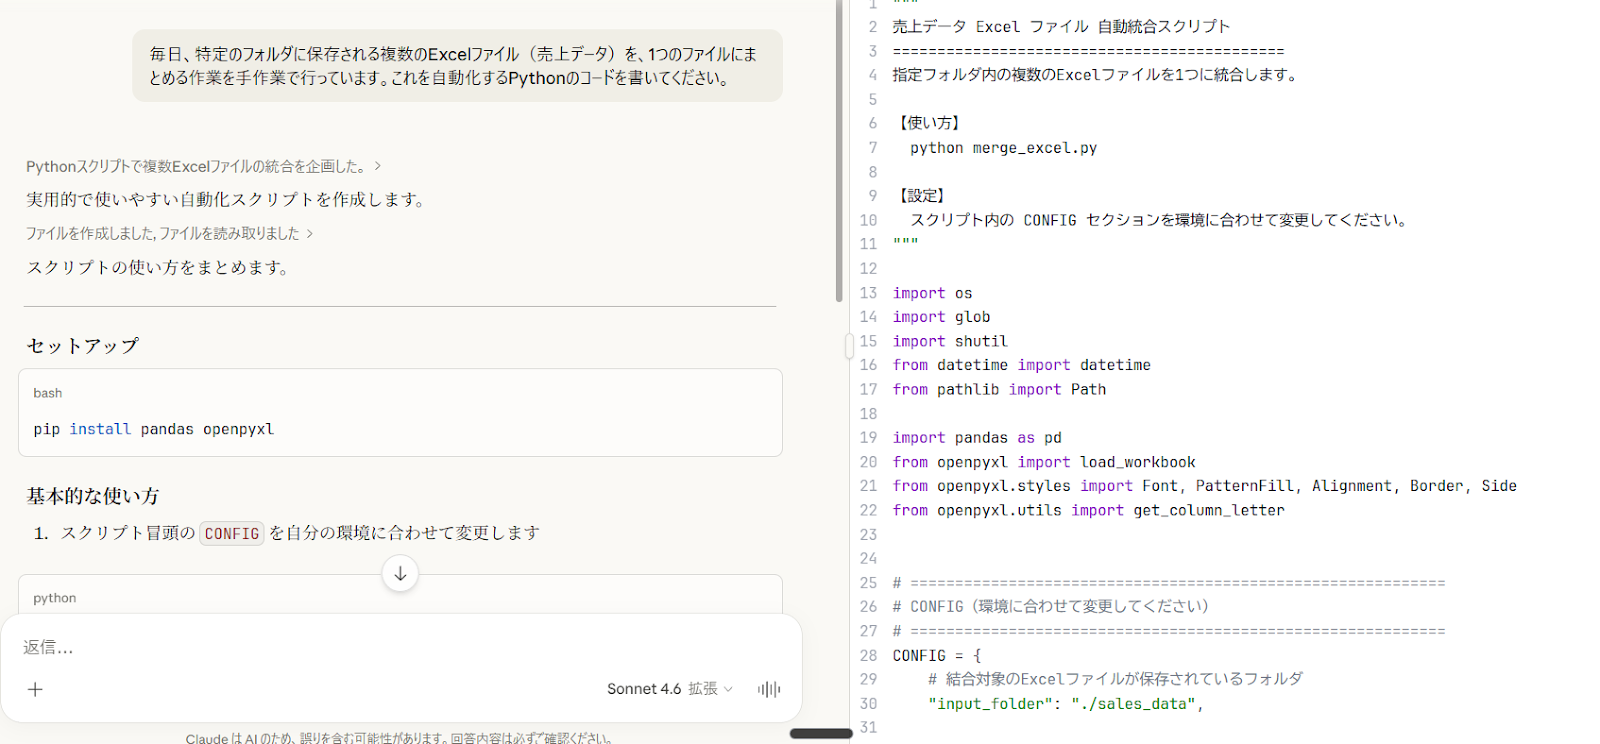Screen dimensions: 1600x744
Task: Click the inline CONFIG code tag
Action: (x=232, y=533)
